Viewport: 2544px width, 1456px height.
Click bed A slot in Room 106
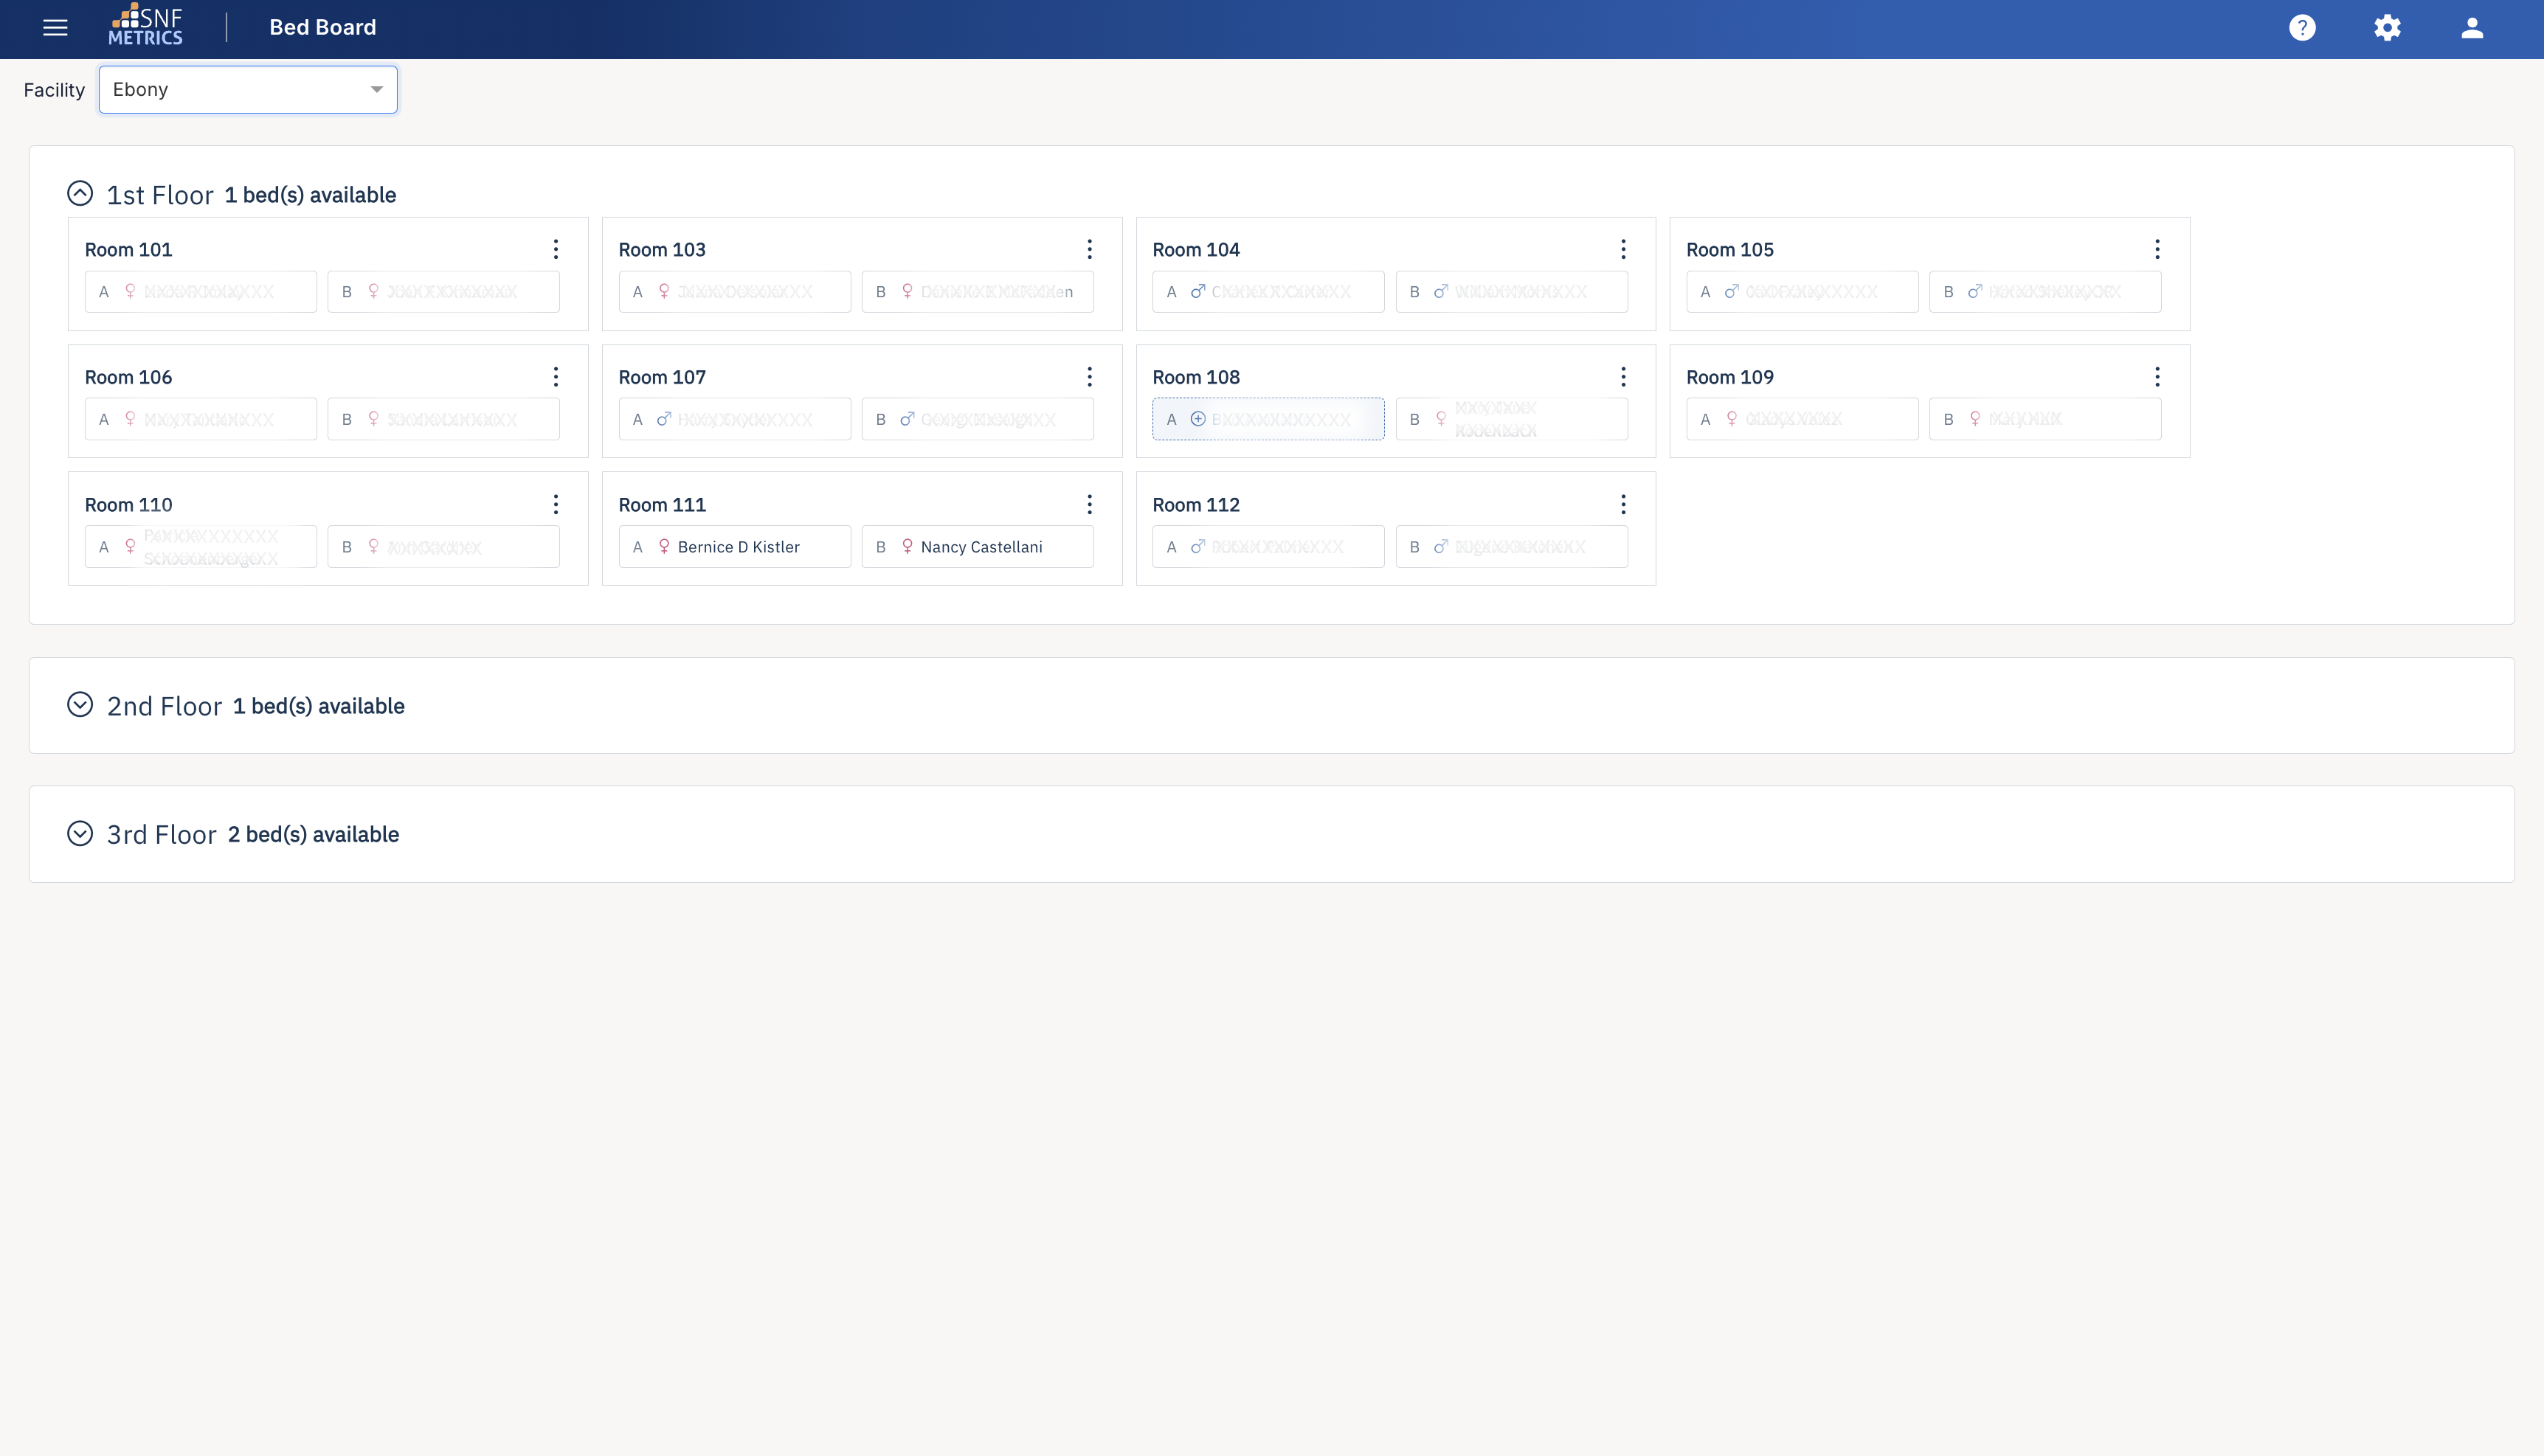[200, 418]
